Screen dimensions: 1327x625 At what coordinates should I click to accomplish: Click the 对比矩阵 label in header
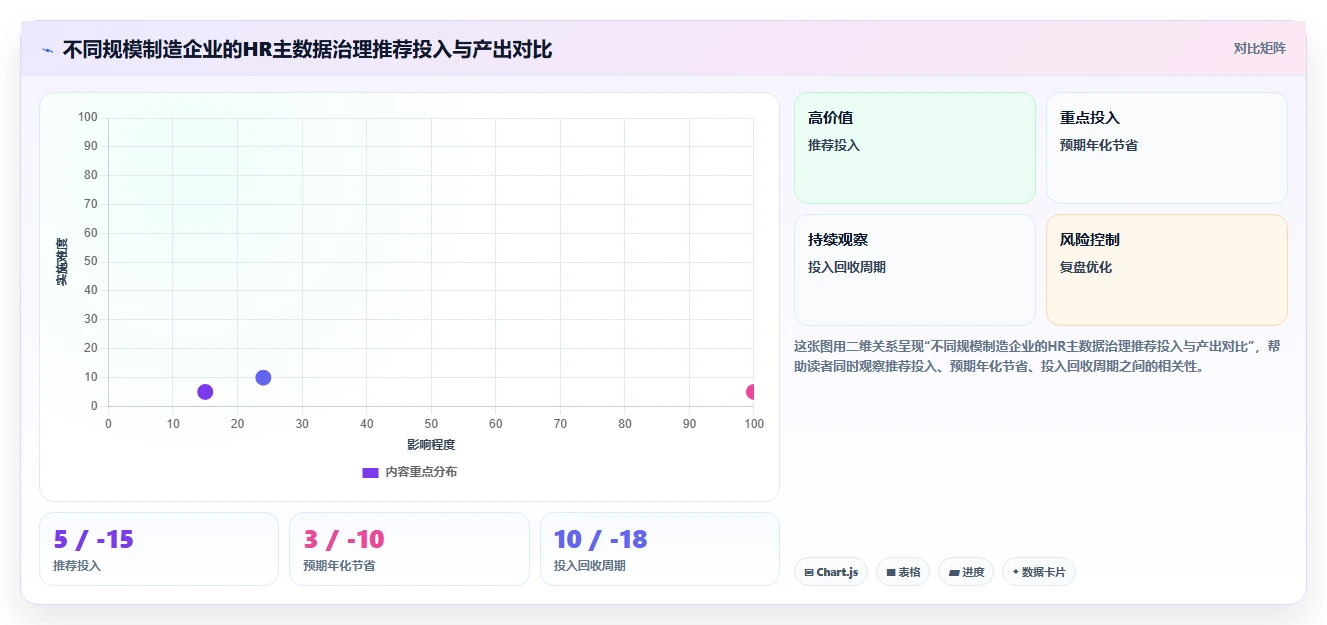1259,48
